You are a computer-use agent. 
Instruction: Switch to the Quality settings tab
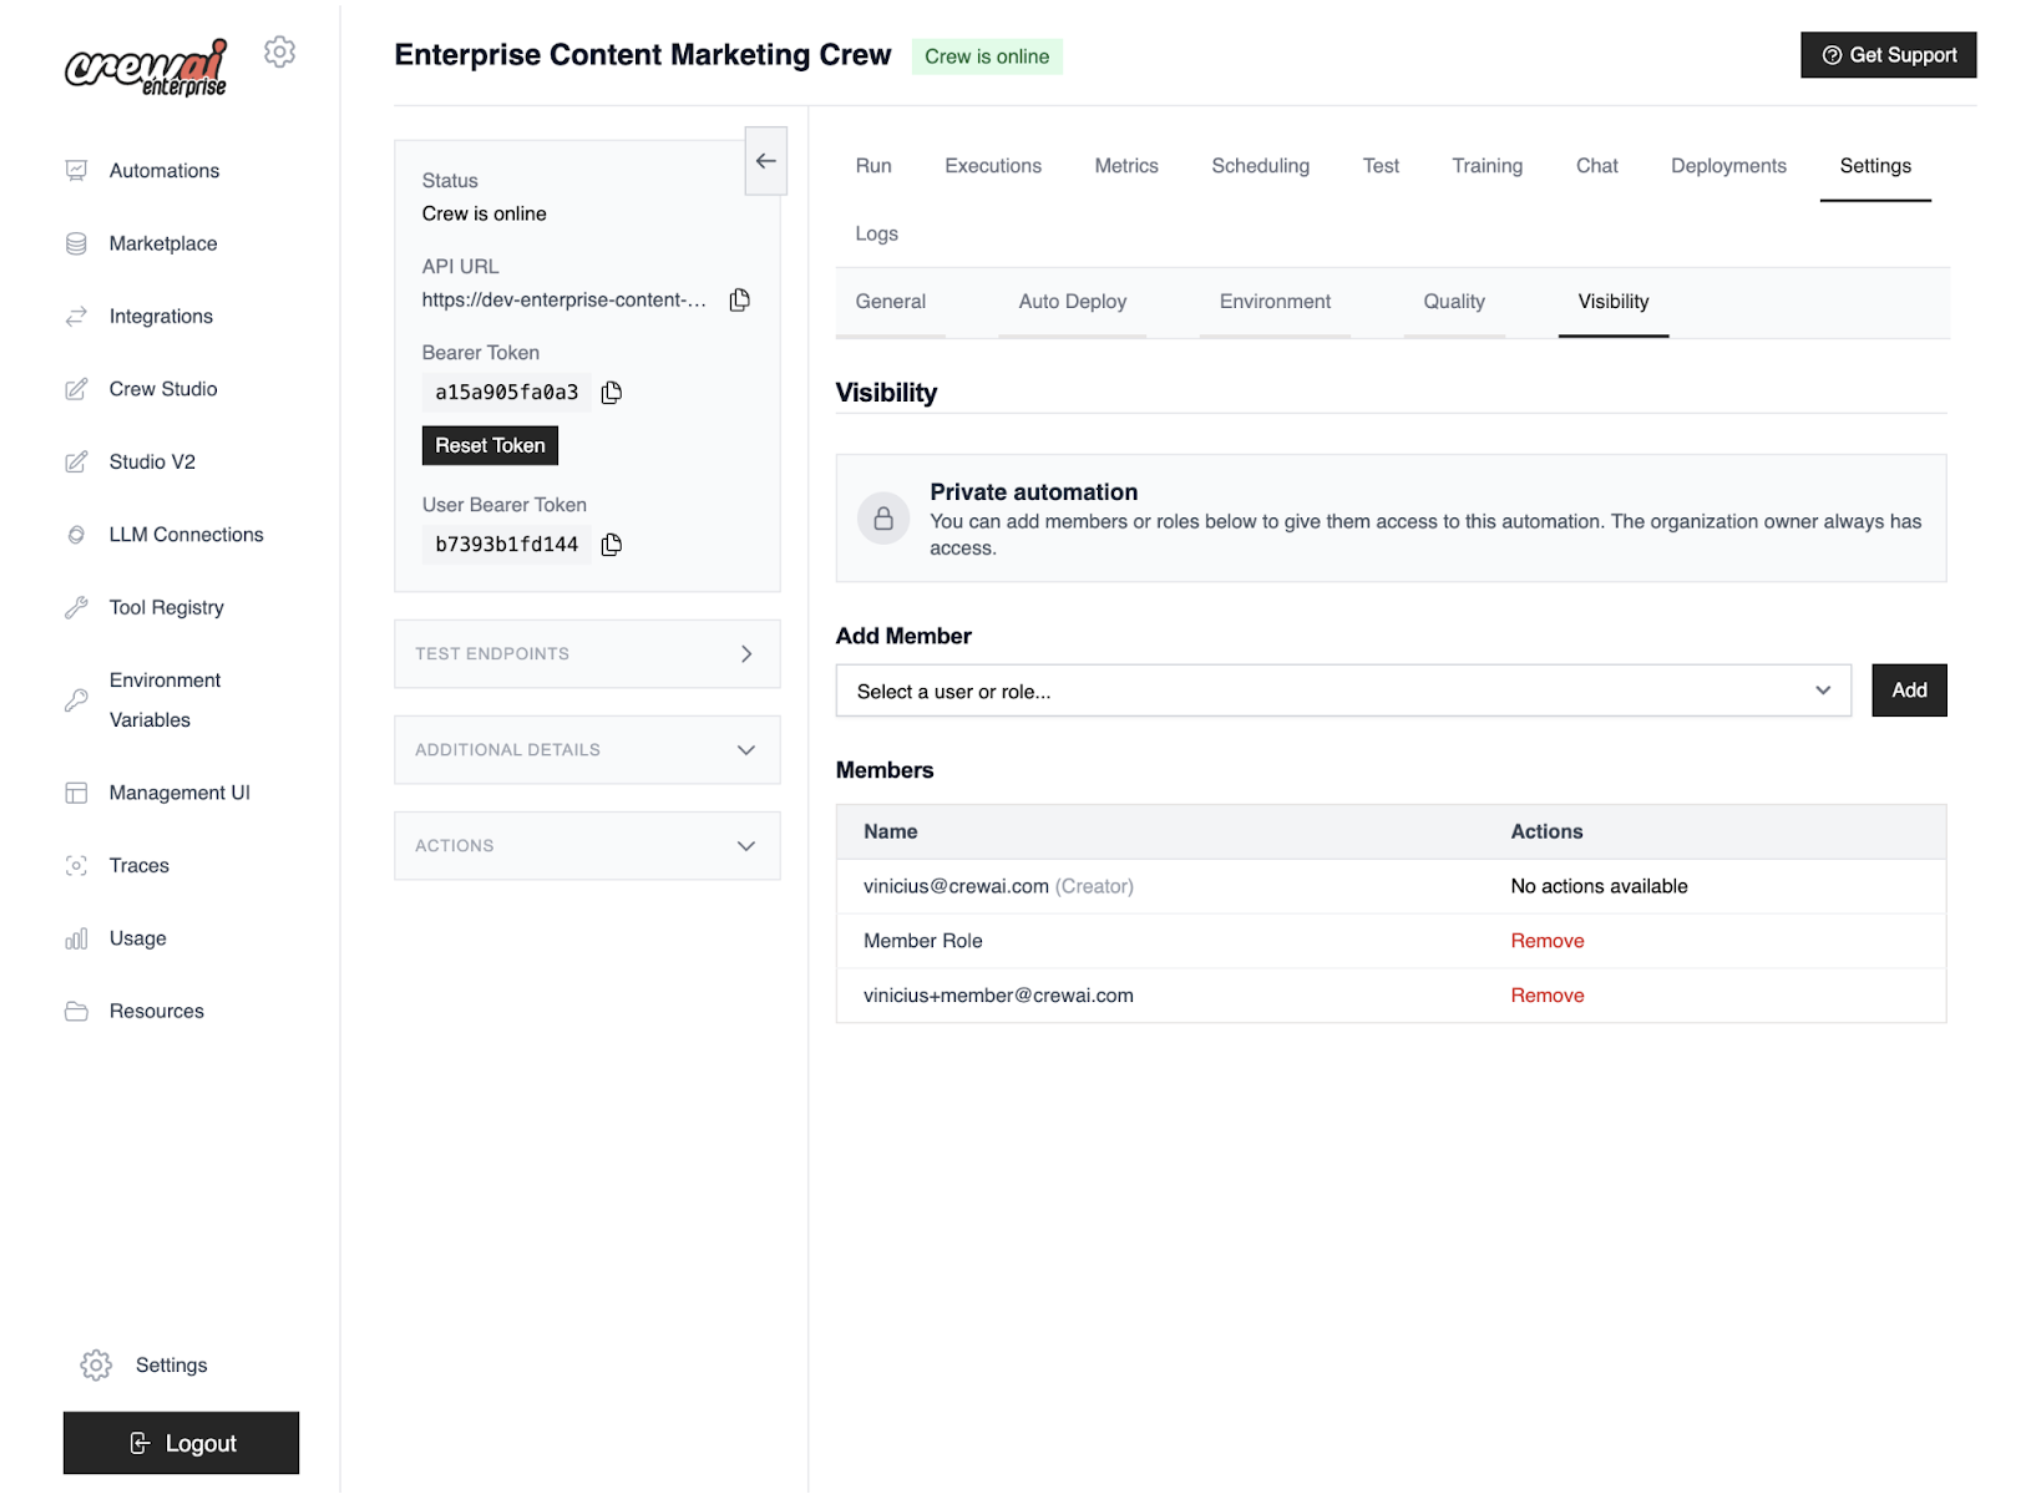pyautogui.click(x=1454, y=301)
